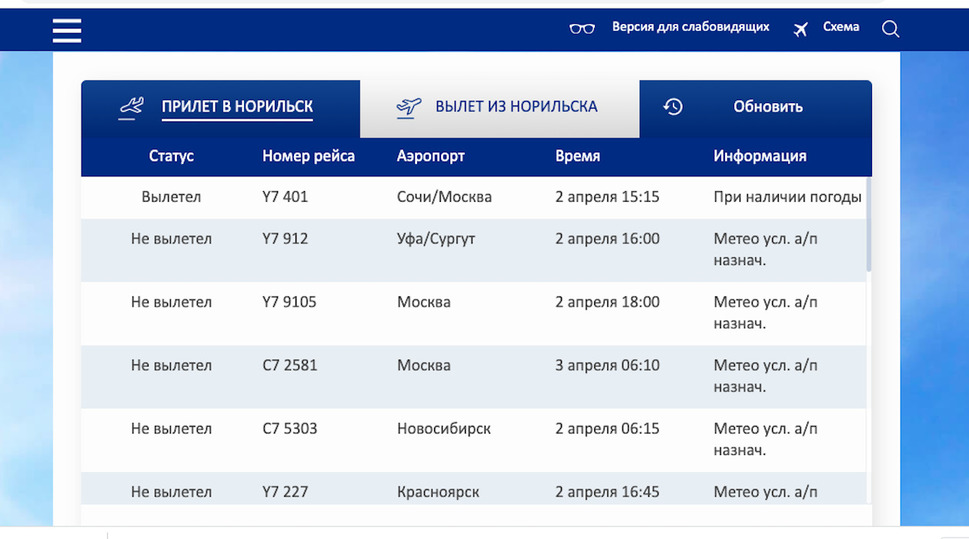Select time 2 апреля 18:00
This screenshot has width=969, height=539.
coord(607,302)
